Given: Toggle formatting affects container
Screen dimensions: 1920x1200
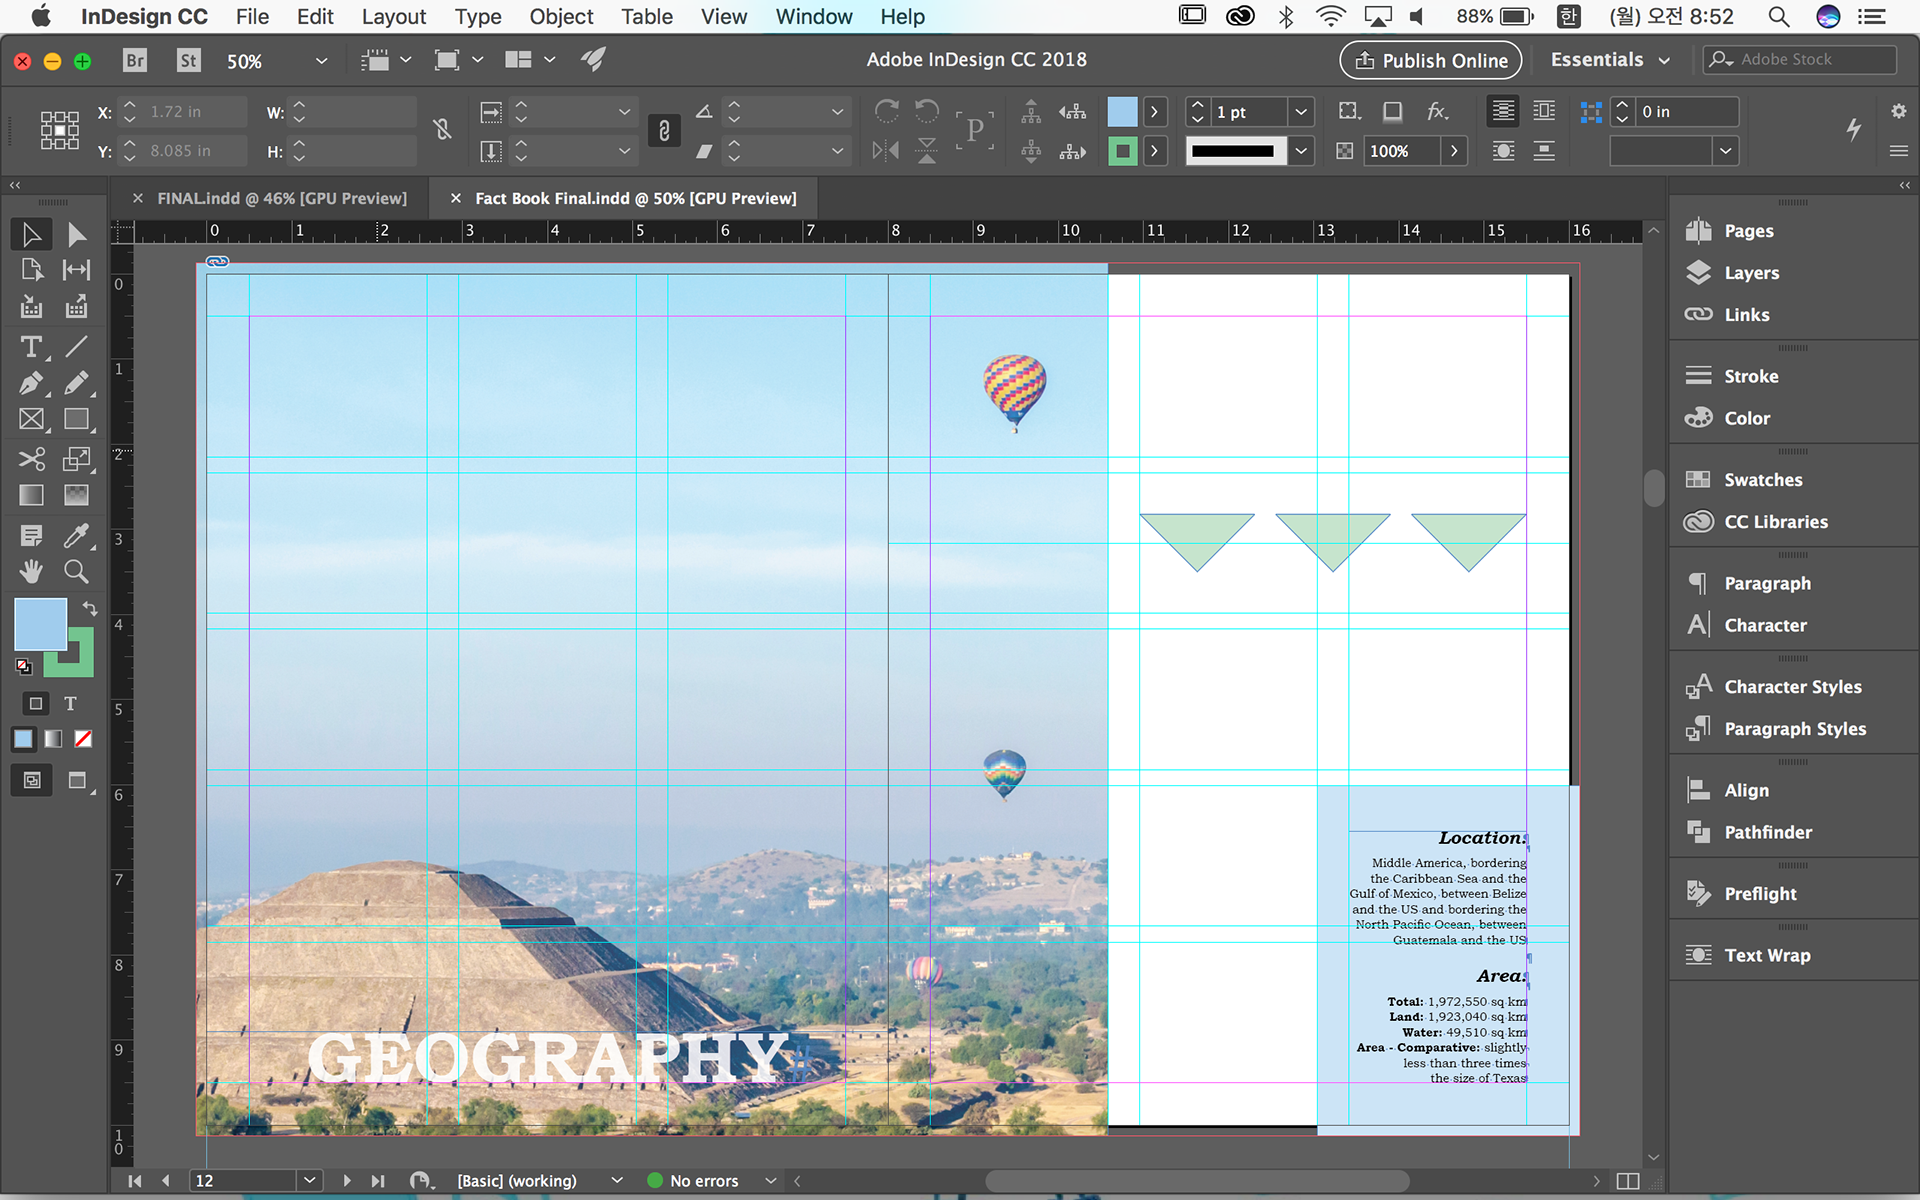Looking at the screenshot, I should pos(36,703).
